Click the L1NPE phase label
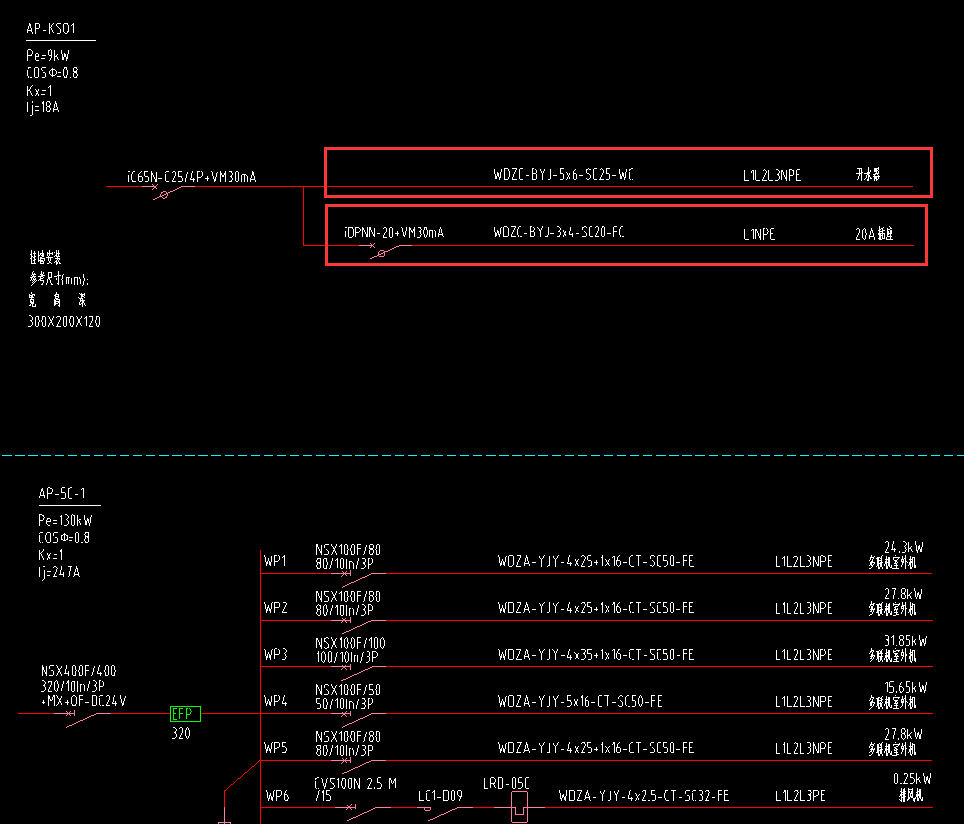Viewport: 964px width, 824px height. coord(759,234)
